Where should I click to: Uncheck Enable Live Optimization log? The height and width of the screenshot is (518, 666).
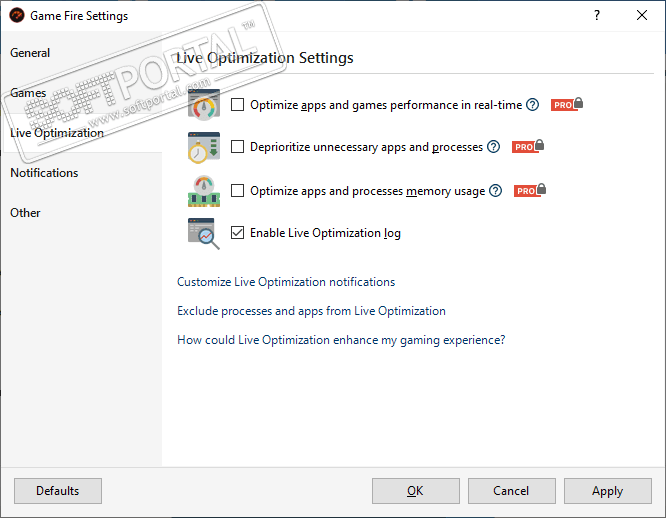tap(238, 233)
